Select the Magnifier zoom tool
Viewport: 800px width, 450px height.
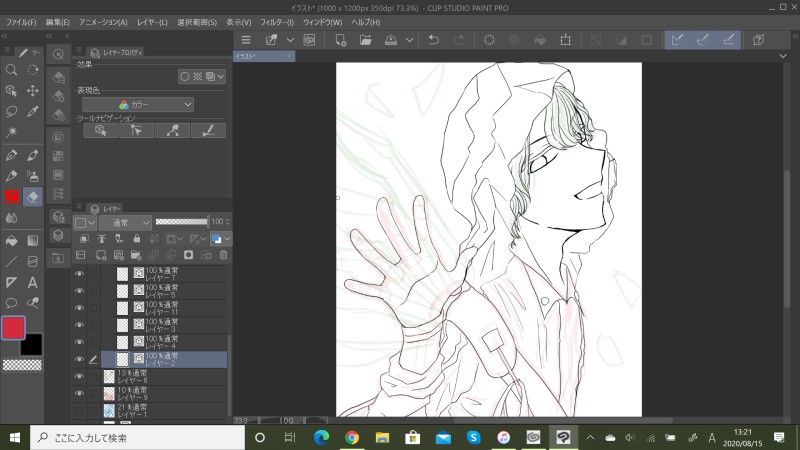click(x=11, y=70)
